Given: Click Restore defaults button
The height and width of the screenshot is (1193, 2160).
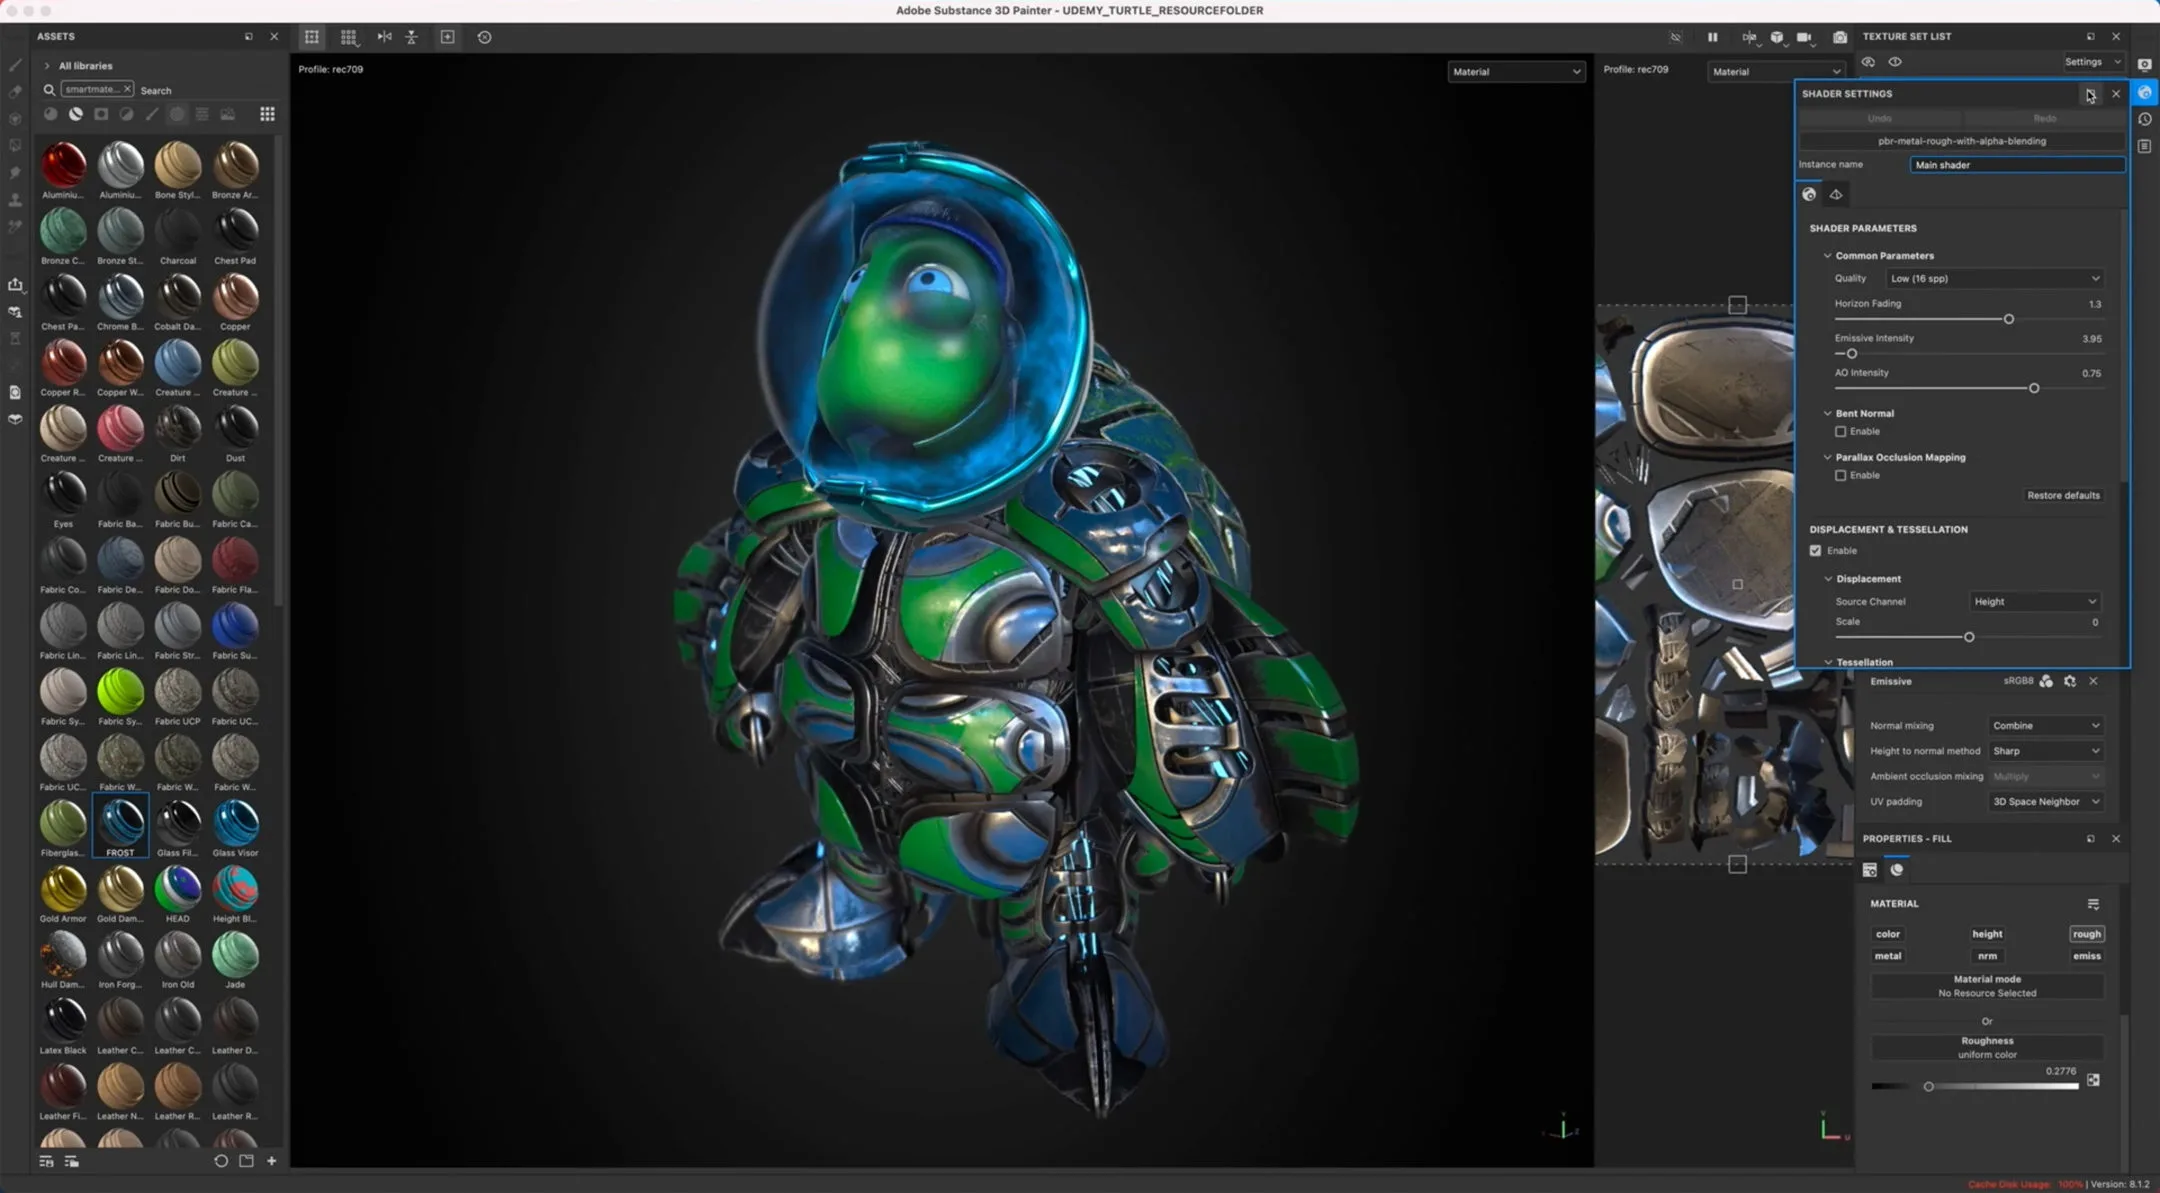Looking at the screenshot, I should coord(2063,495).
